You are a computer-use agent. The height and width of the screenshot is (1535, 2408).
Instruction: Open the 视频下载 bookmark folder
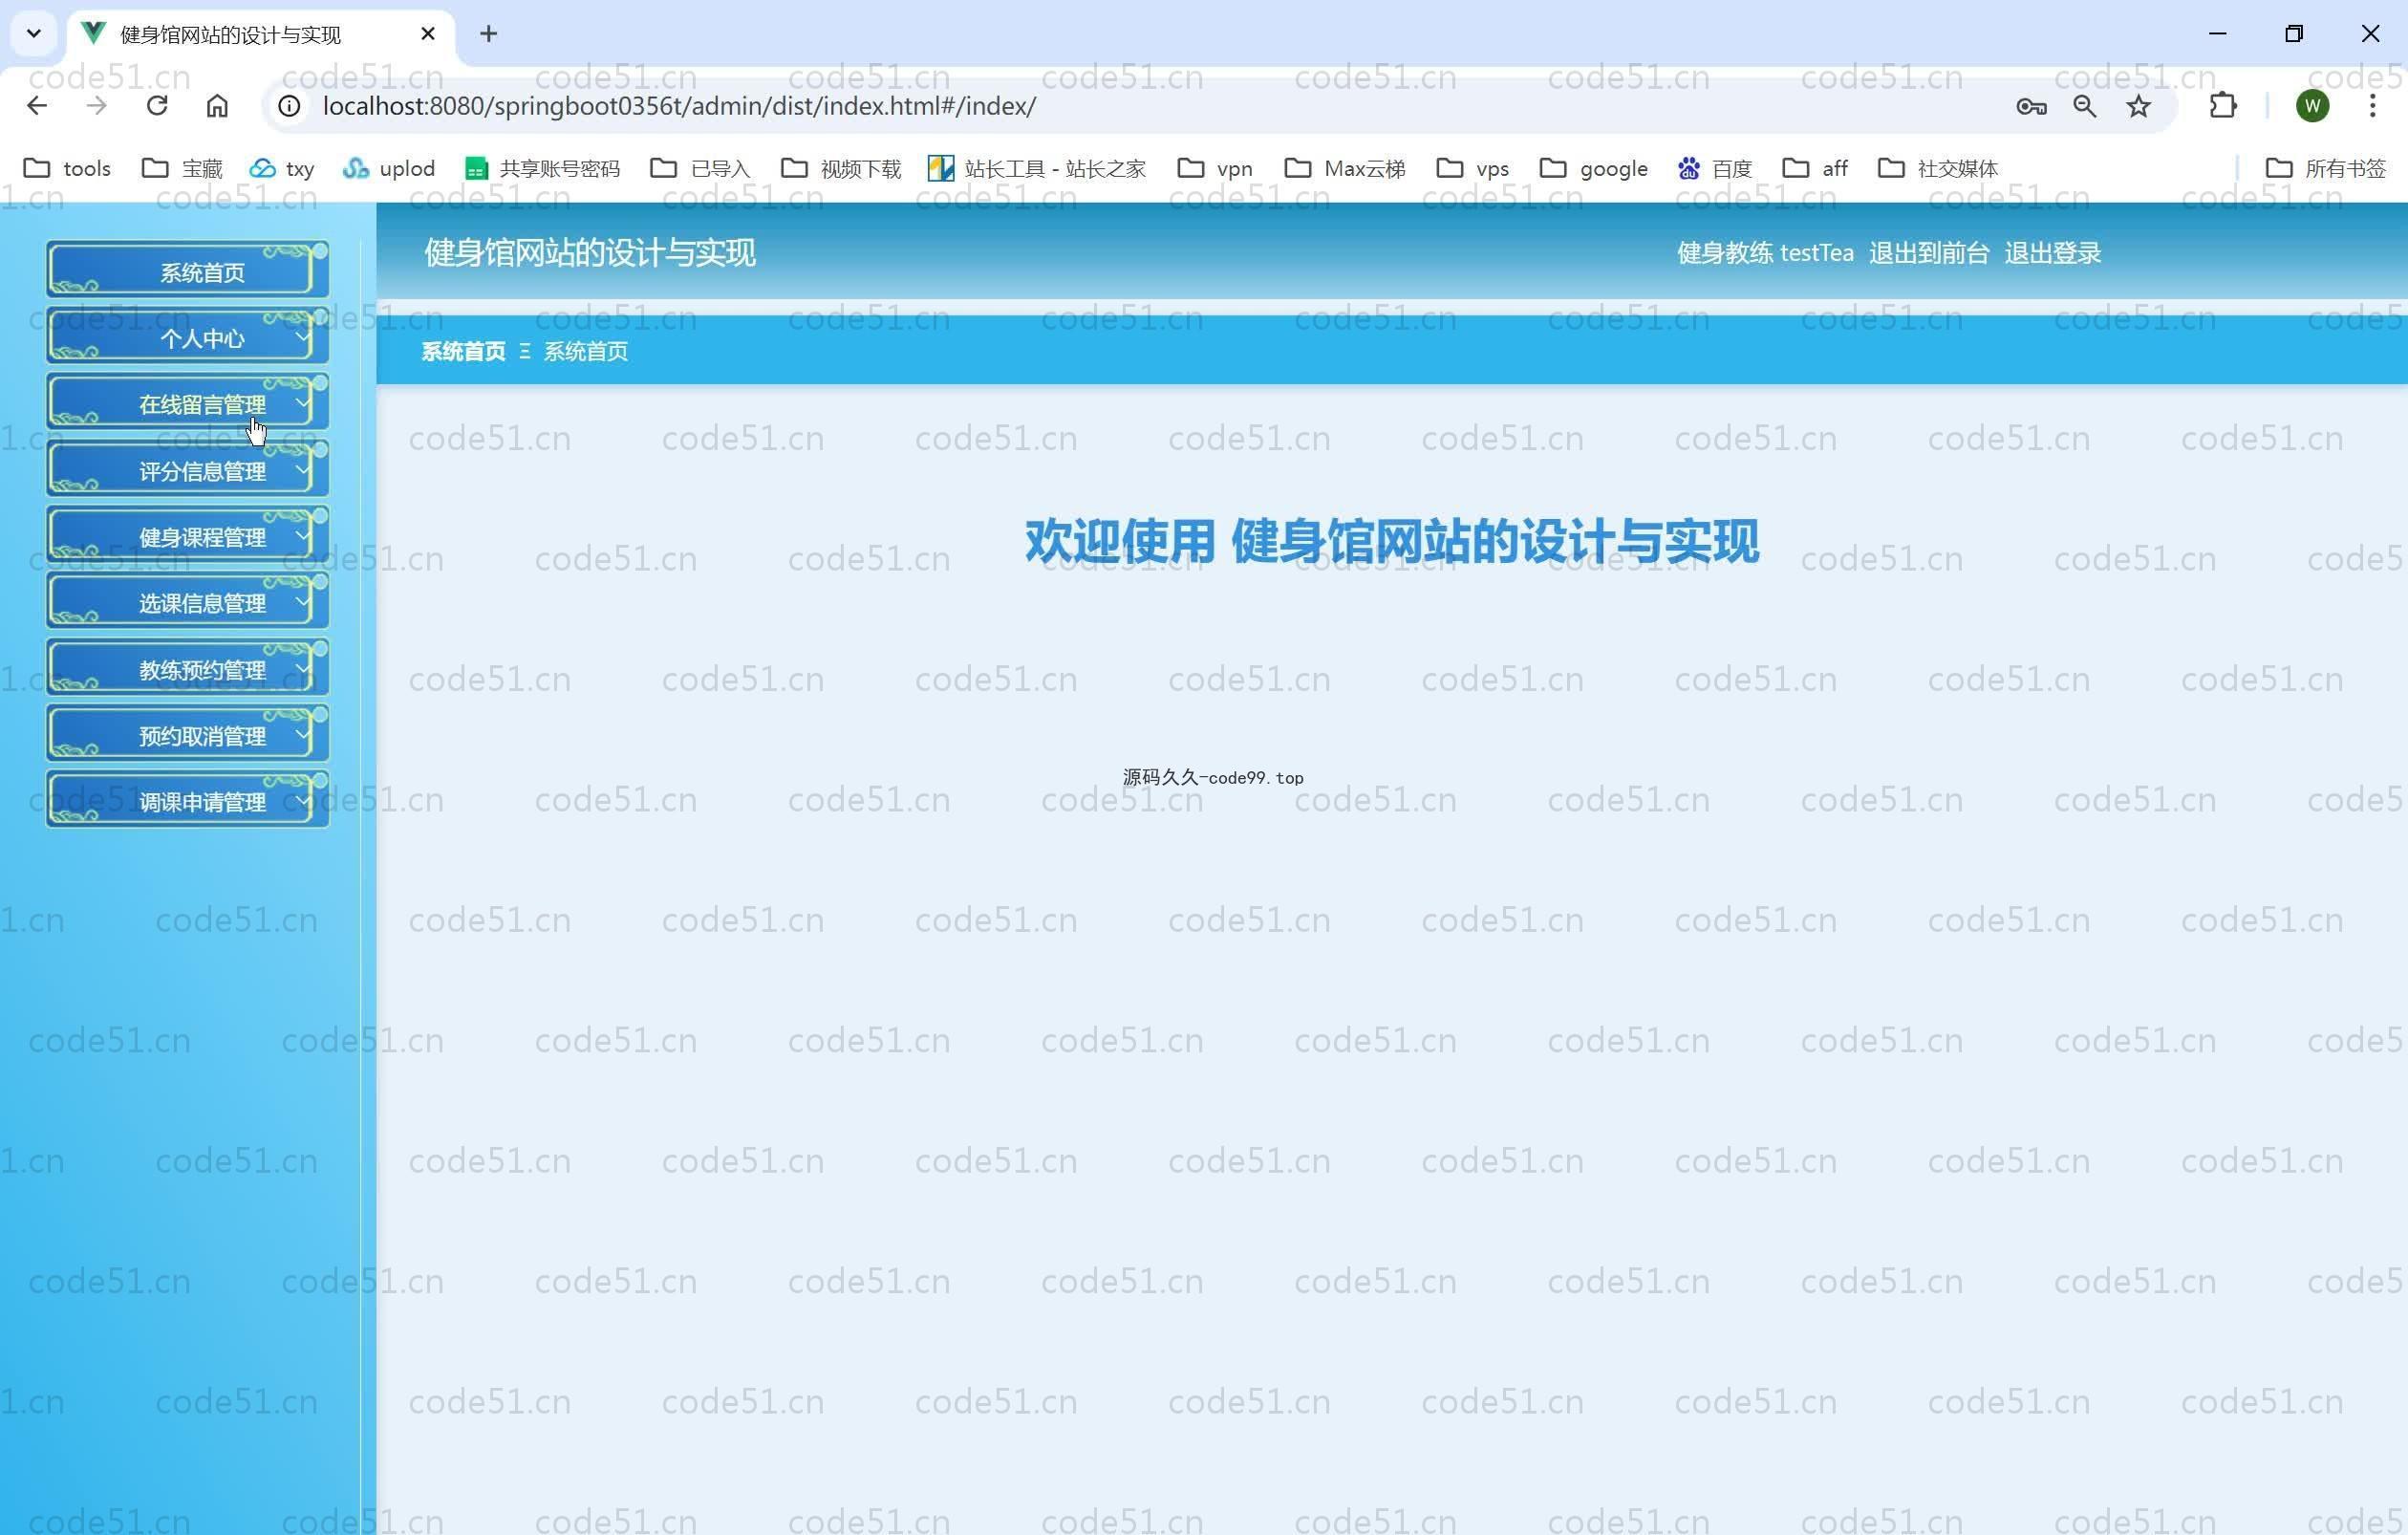[x=841, y=168]
